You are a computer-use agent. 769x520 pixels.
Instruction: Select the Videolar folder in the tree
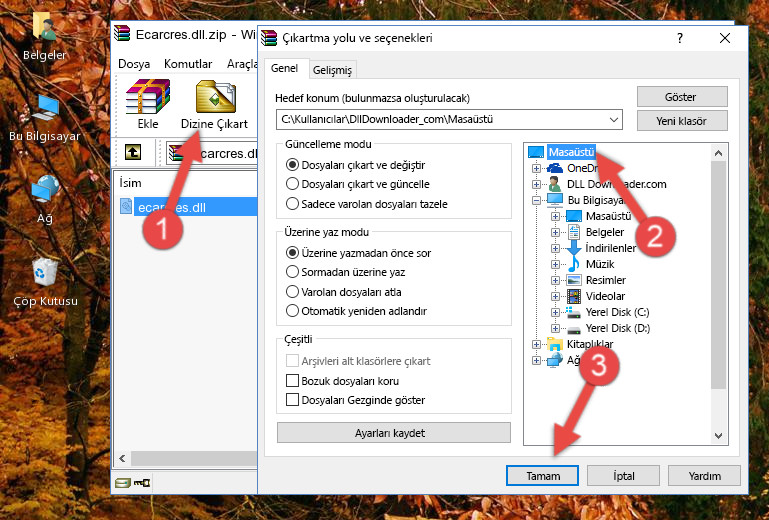pos(605,296)
